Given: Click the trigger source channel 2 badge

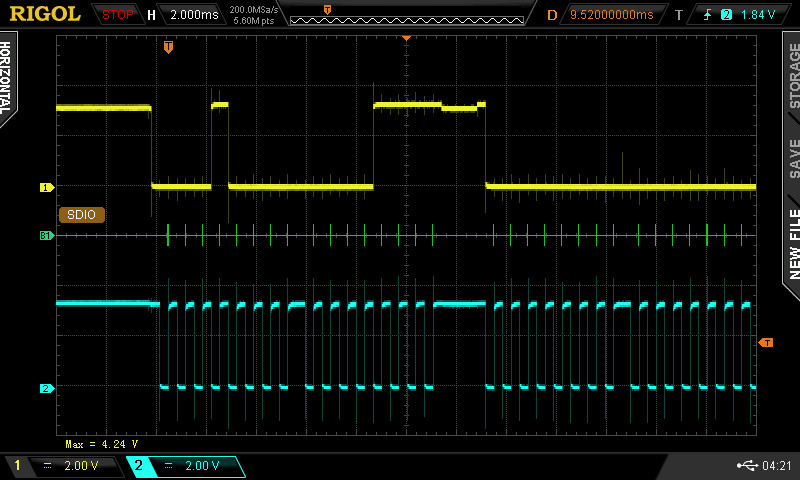Looking at the screenshot, I should (726, 15).
